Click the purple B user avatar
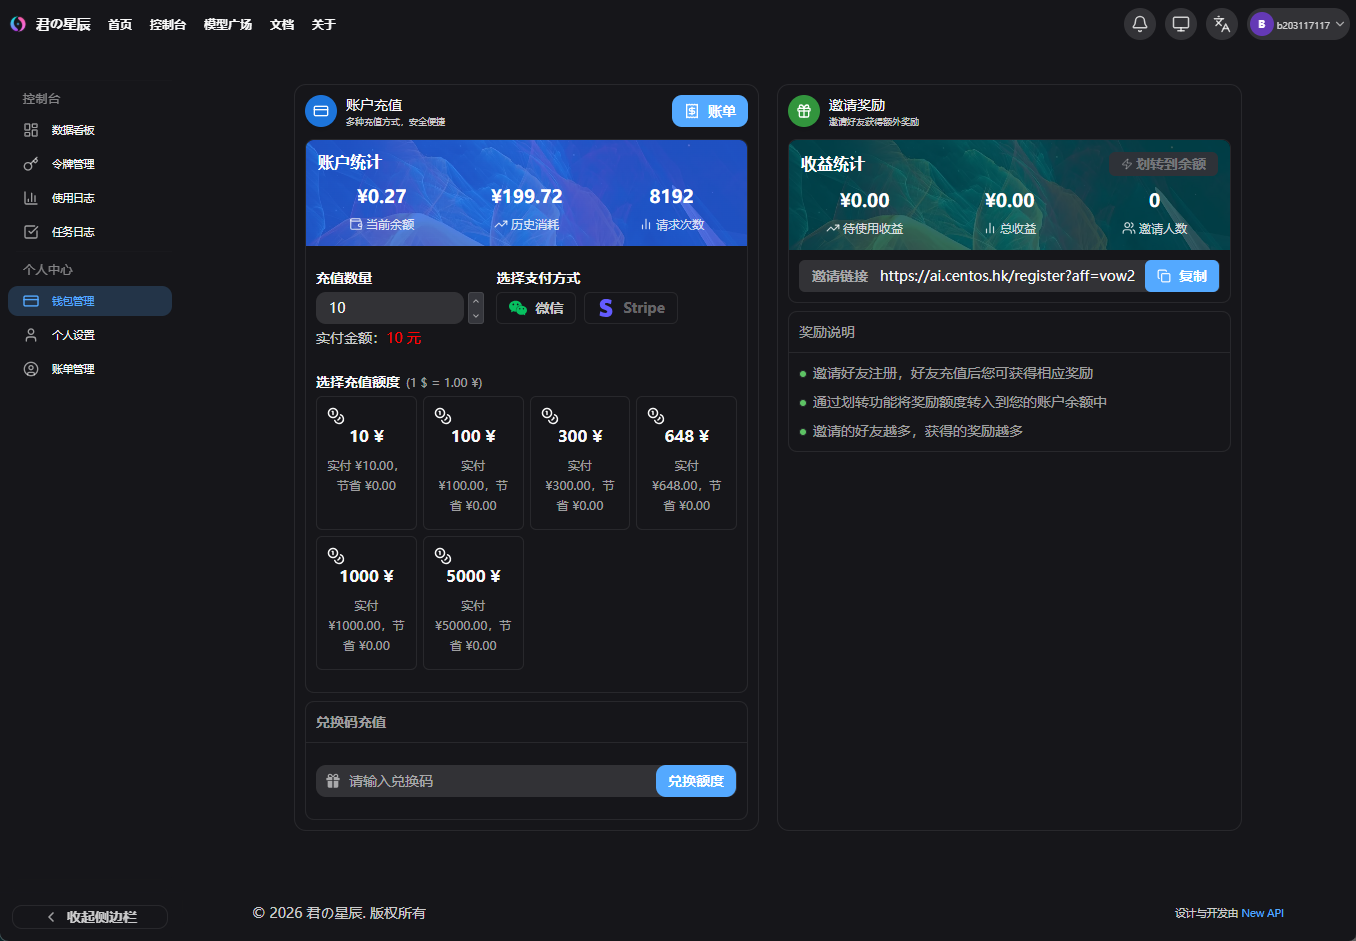Screen dimensions: 1356x941 coord(1262,24)
